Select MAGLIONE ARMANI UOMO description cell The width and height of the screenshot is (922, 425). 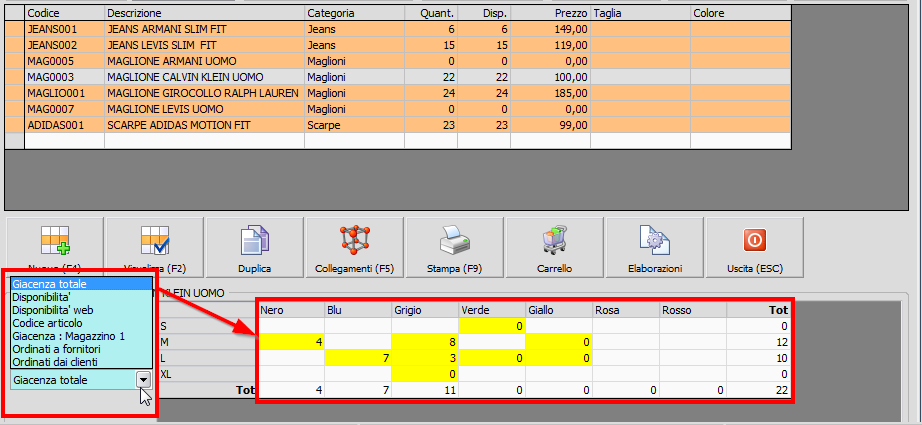pyautogui.click(x=205, y=61)
